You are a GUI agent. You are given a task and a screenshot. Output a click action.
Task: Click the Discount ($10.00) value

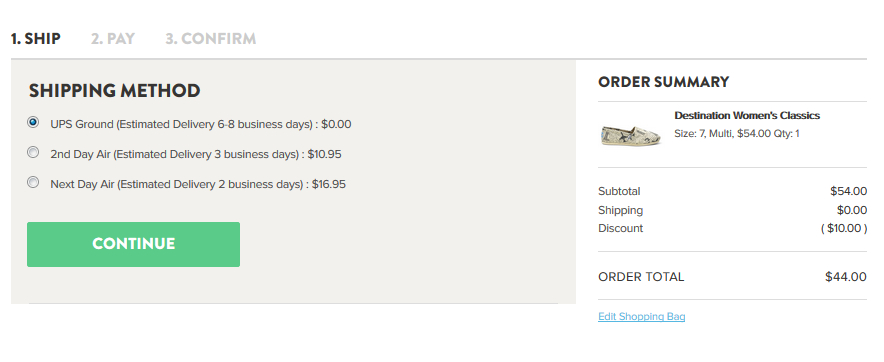[843, 228]
